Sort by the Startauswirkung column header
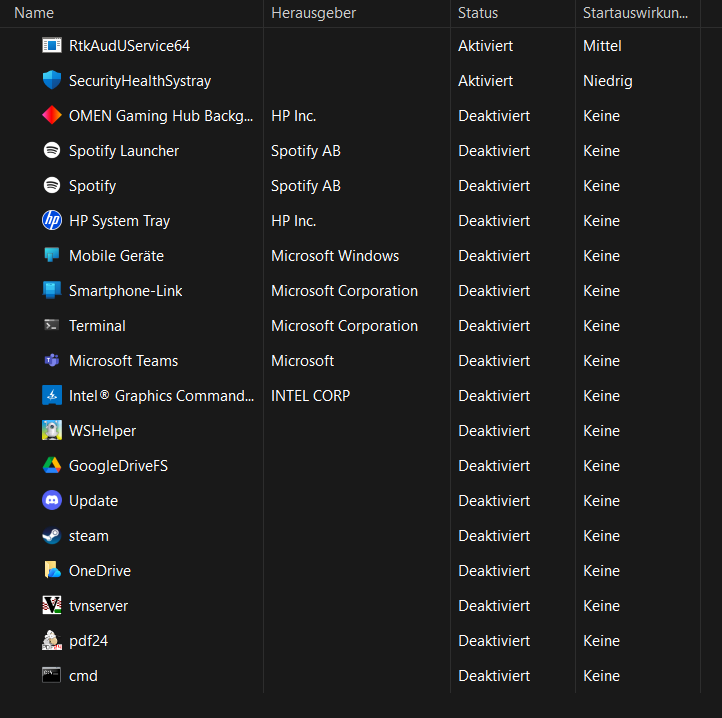 pyautogui.click(x=635, y=13)
